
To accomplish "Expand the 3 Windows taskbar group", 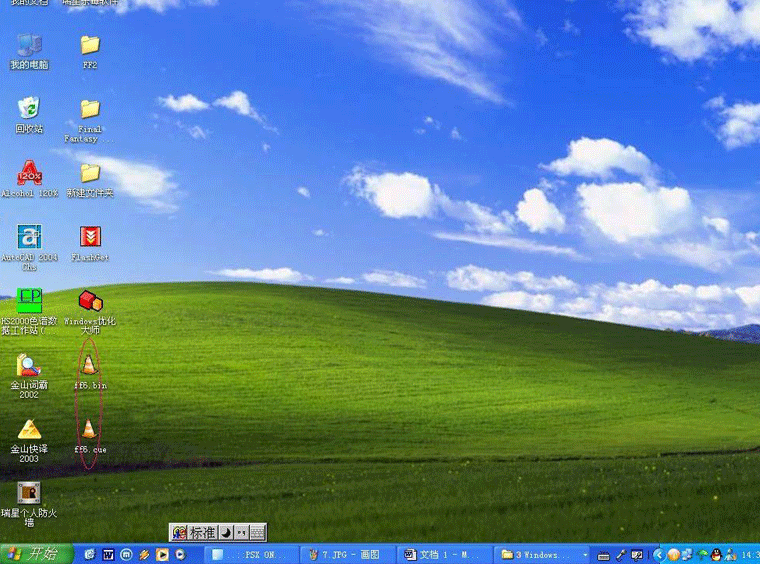I will [543, 554].
